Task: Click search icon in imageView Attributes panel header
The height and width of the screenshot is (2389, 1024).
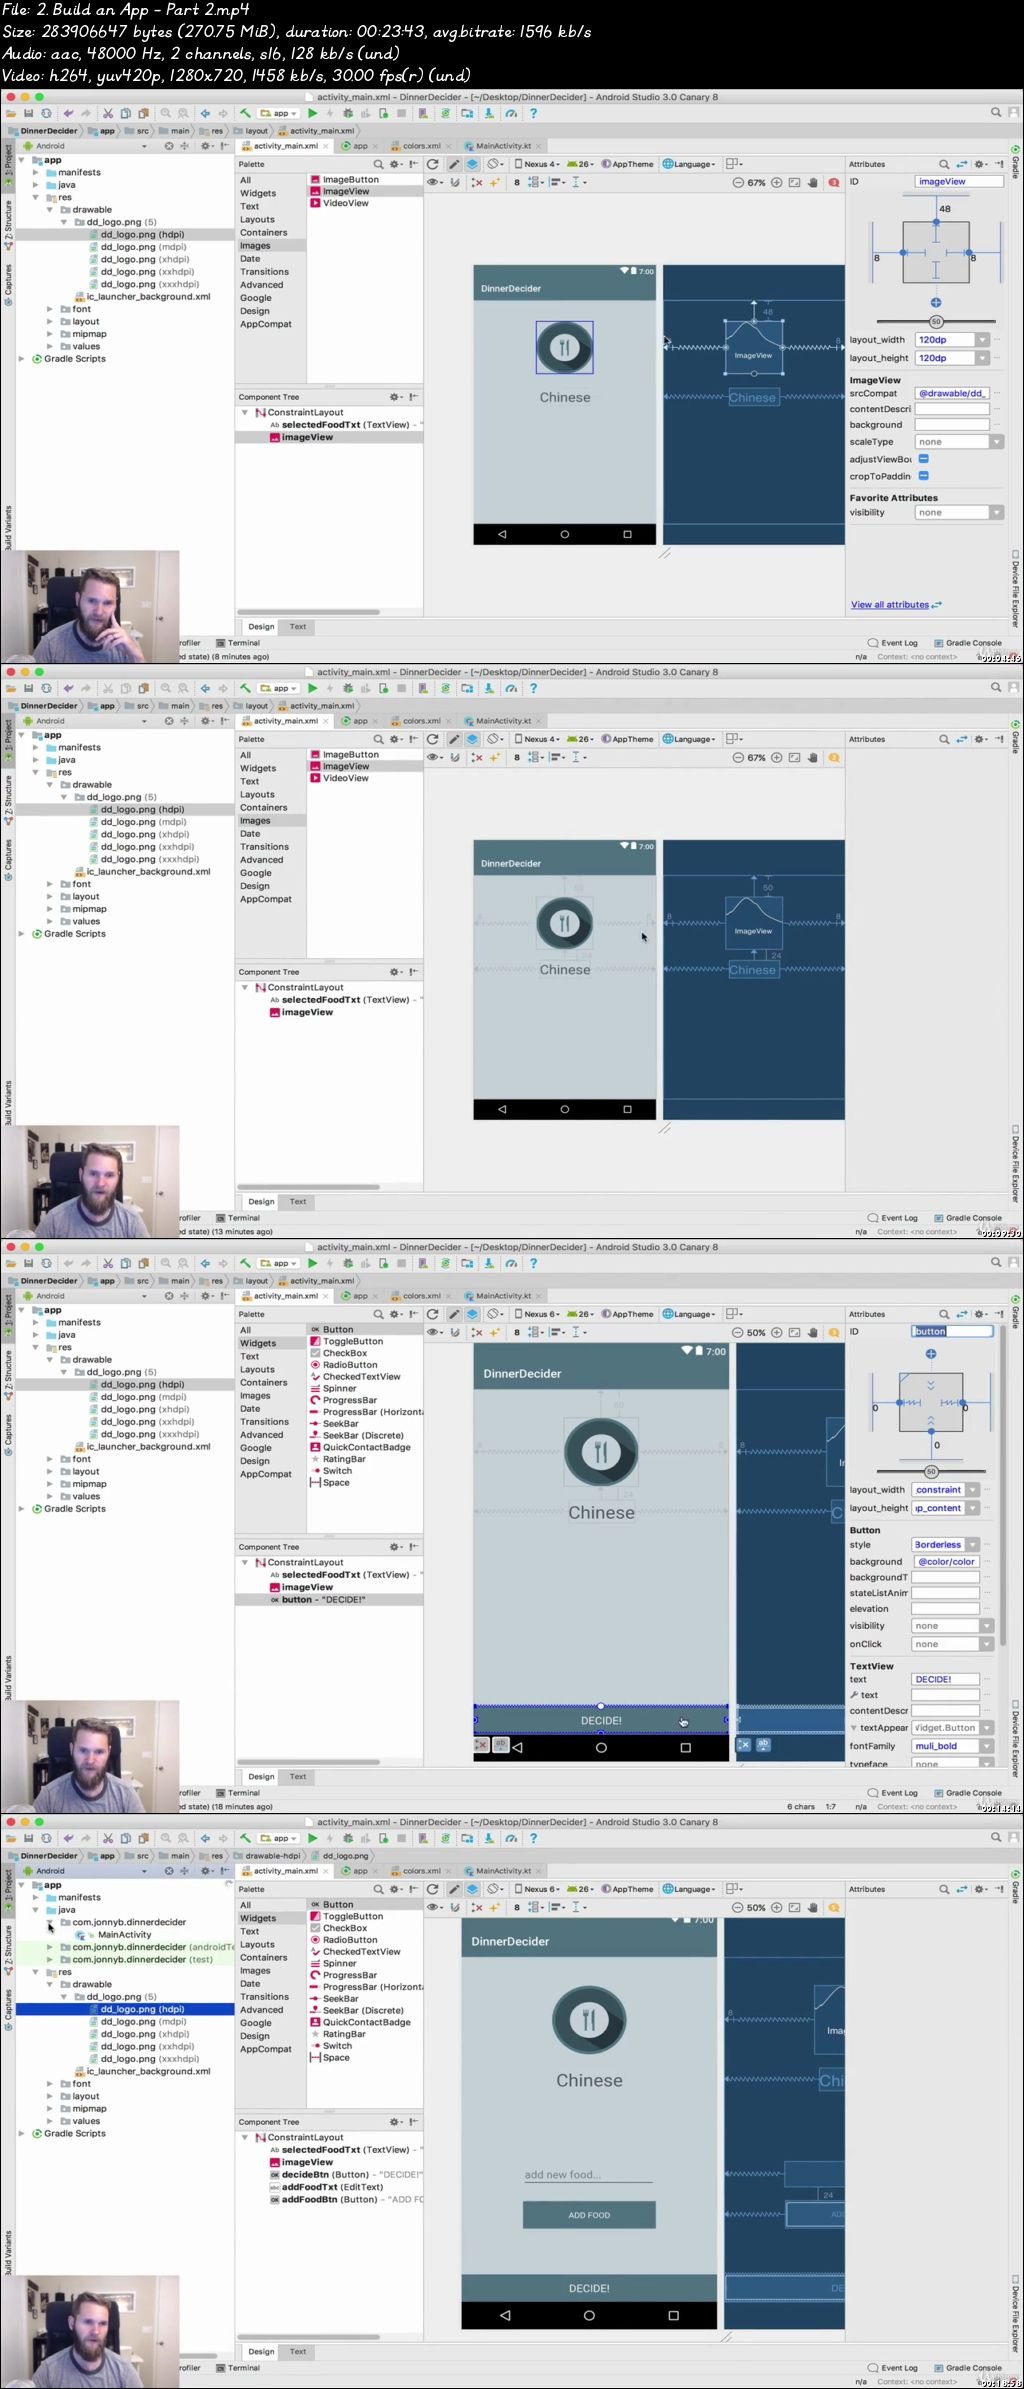Action: click(943, 164)
